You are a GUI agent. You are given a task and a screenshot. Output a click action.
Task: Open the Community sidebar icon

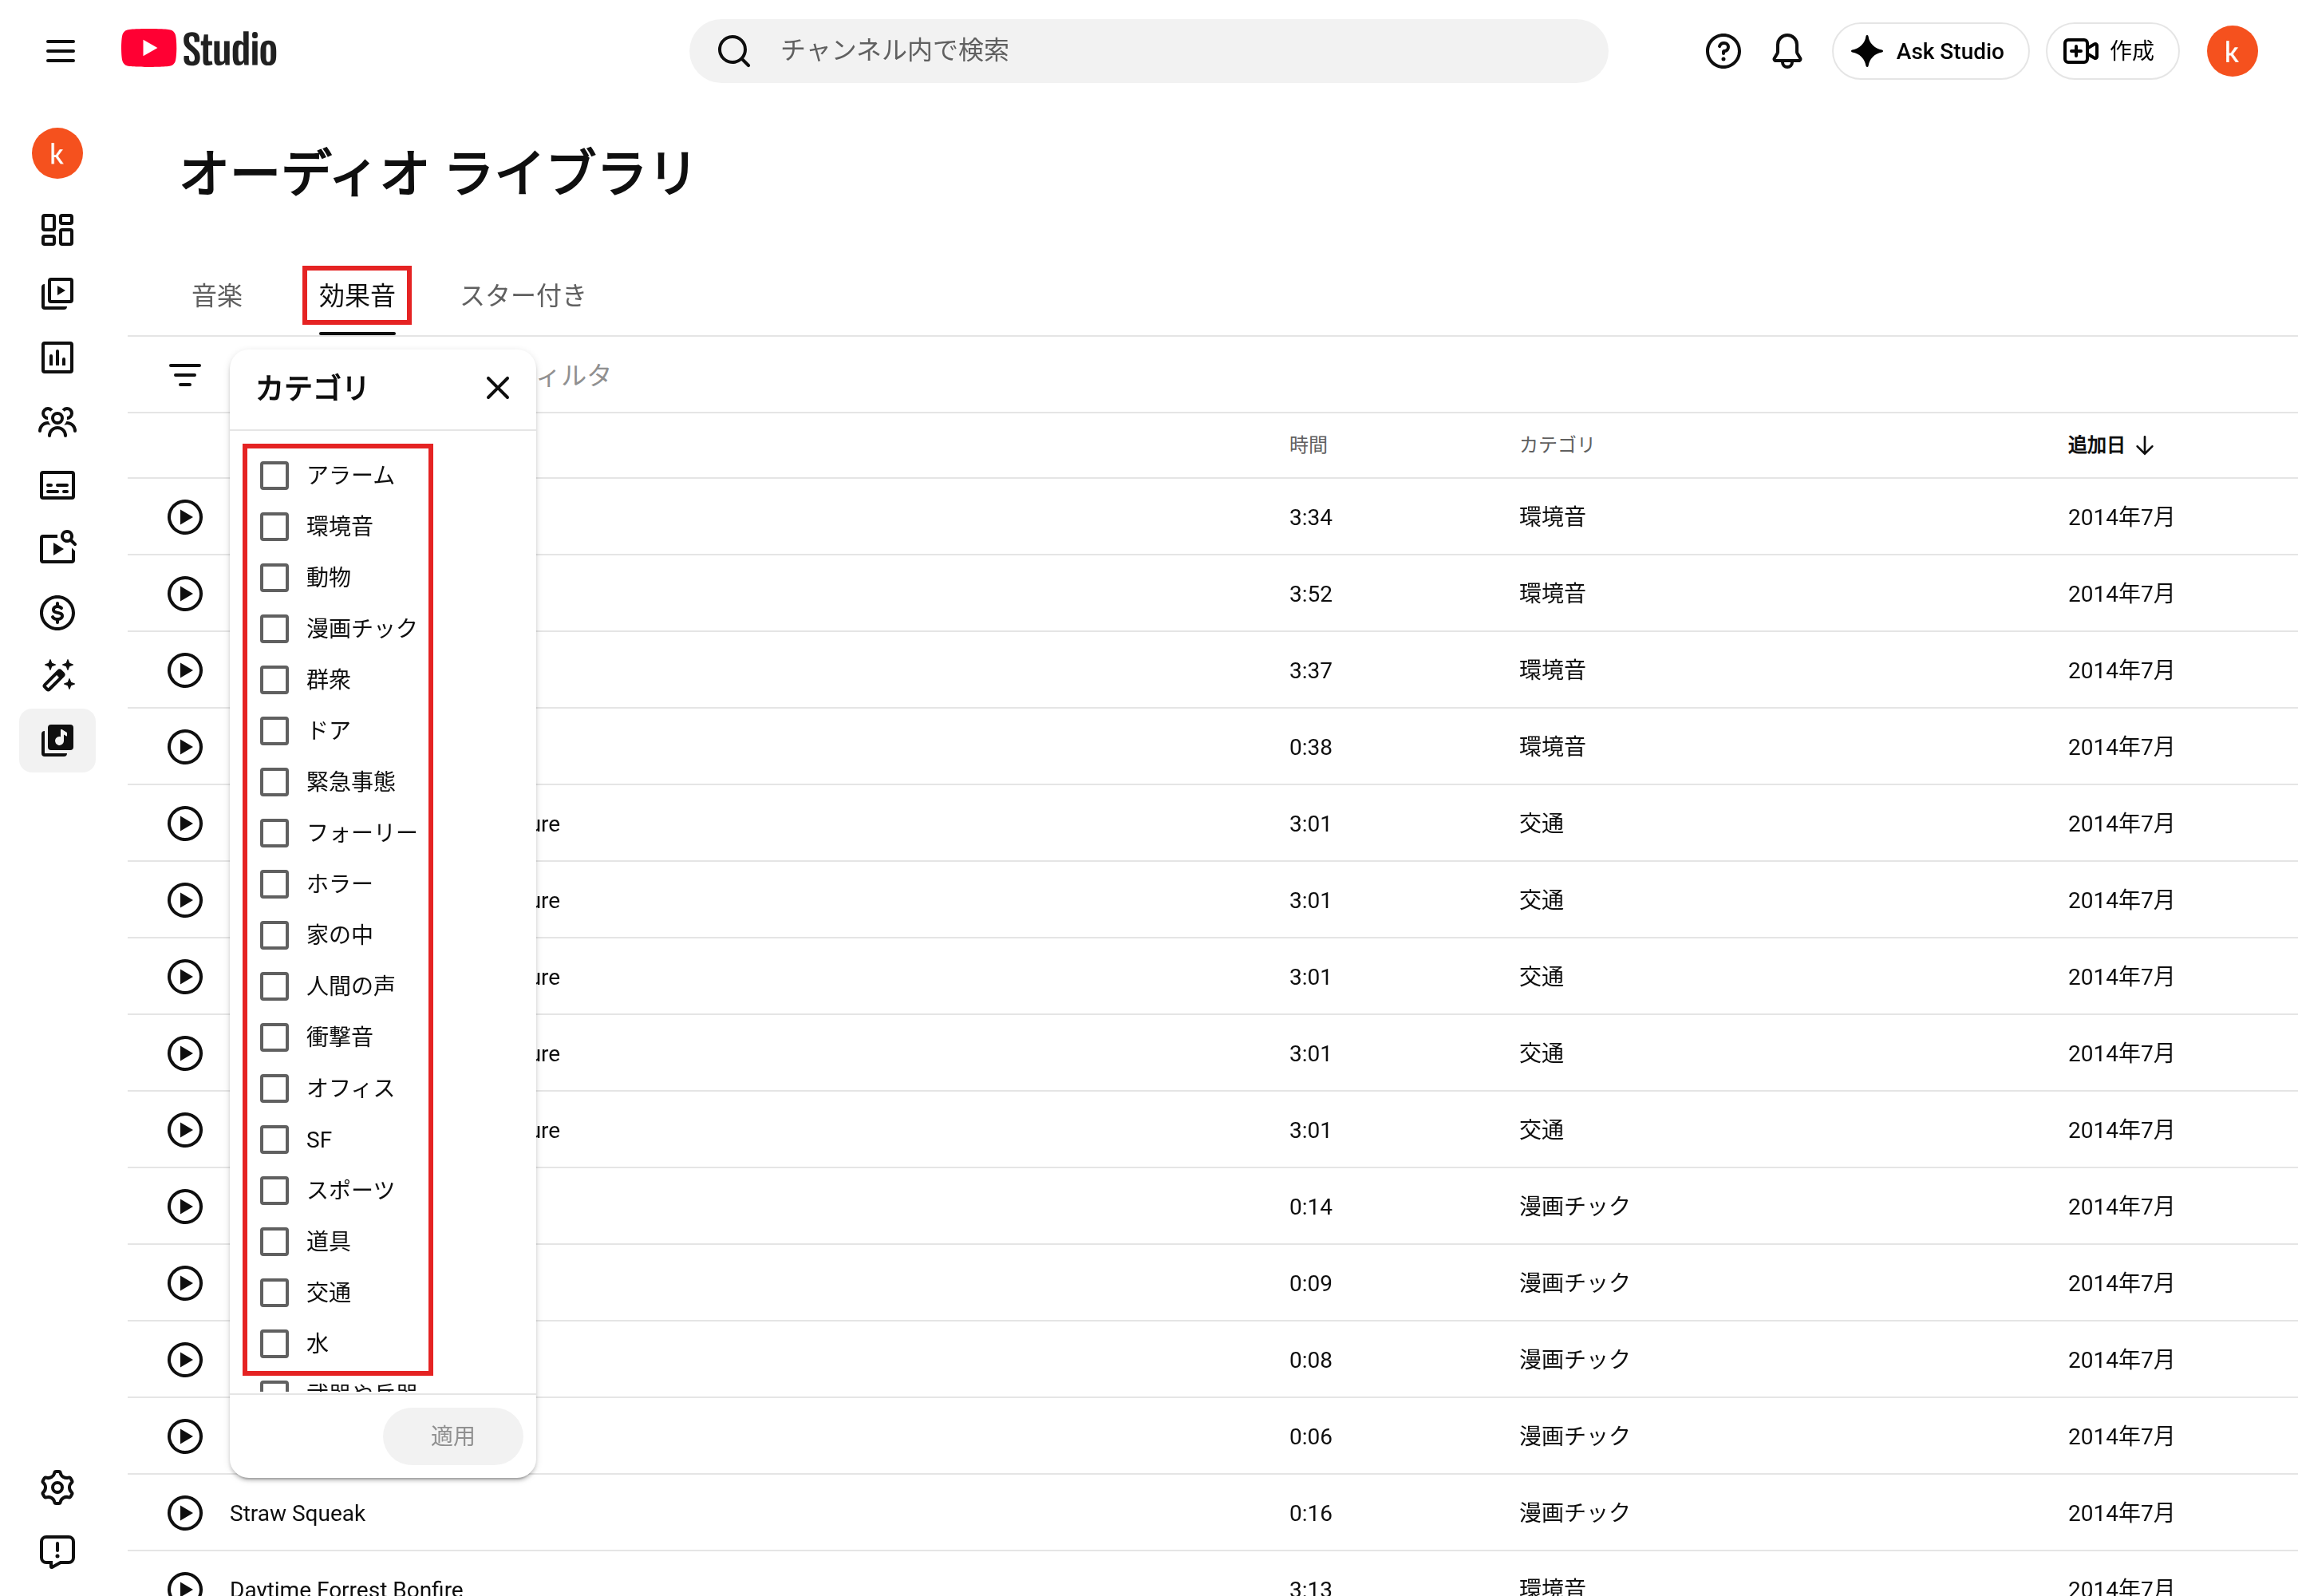coord(57,422)
